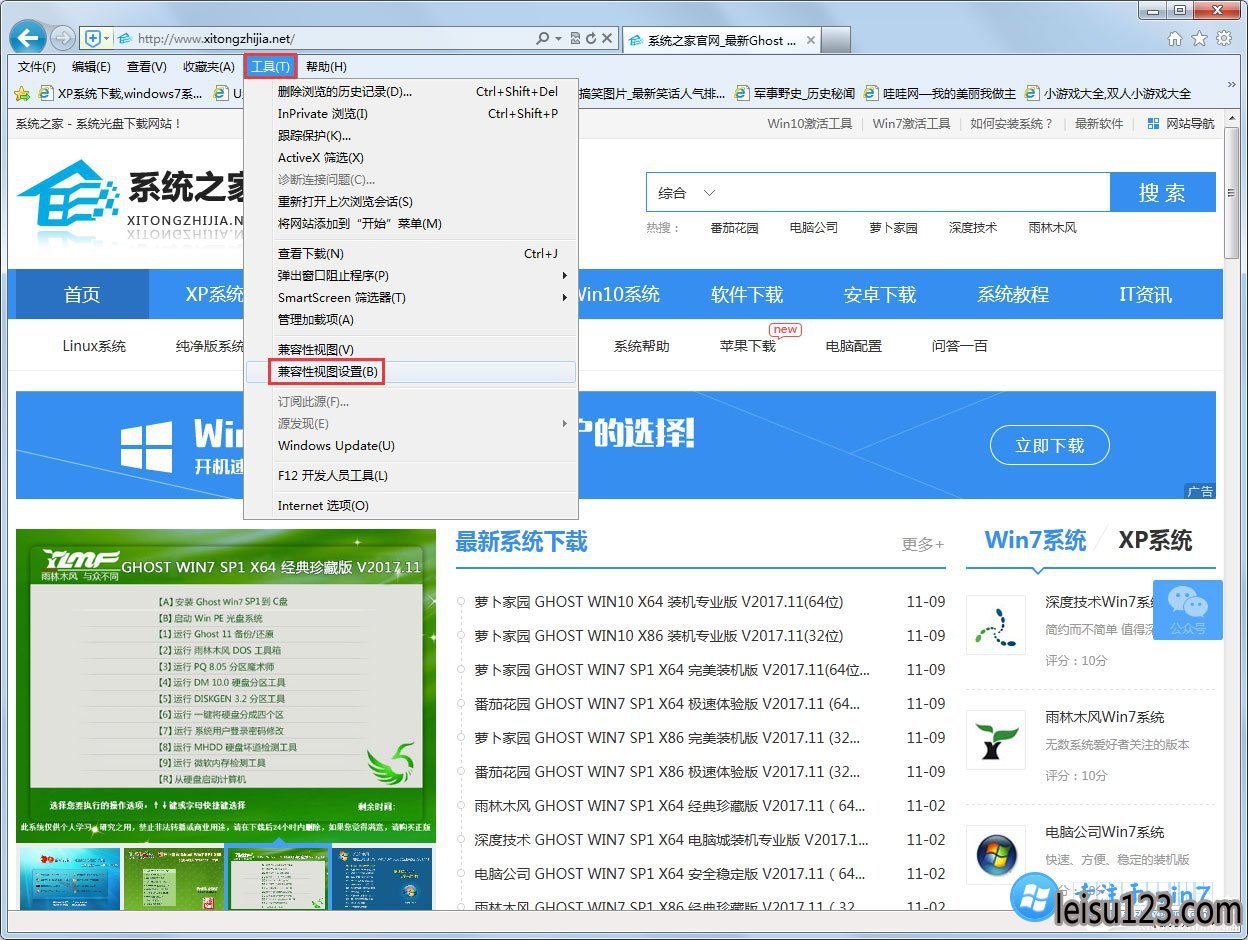Open 兼容性视图设置(B)

pyautogui.click(x=411, y=372)
